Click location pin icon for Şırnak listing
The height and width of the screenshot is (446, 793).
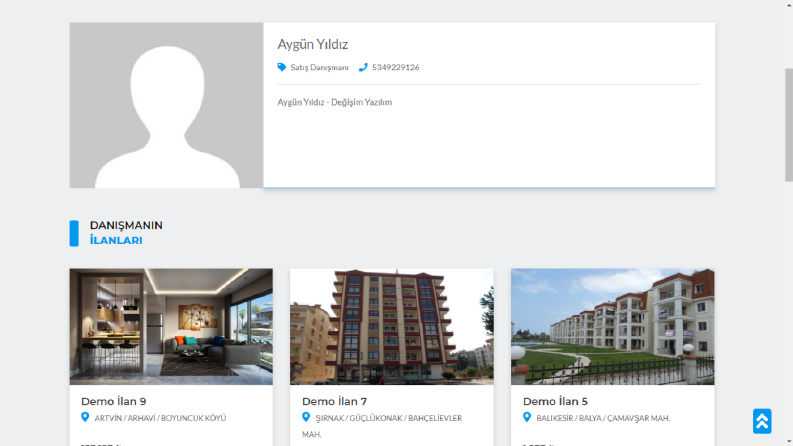(306, 417)
